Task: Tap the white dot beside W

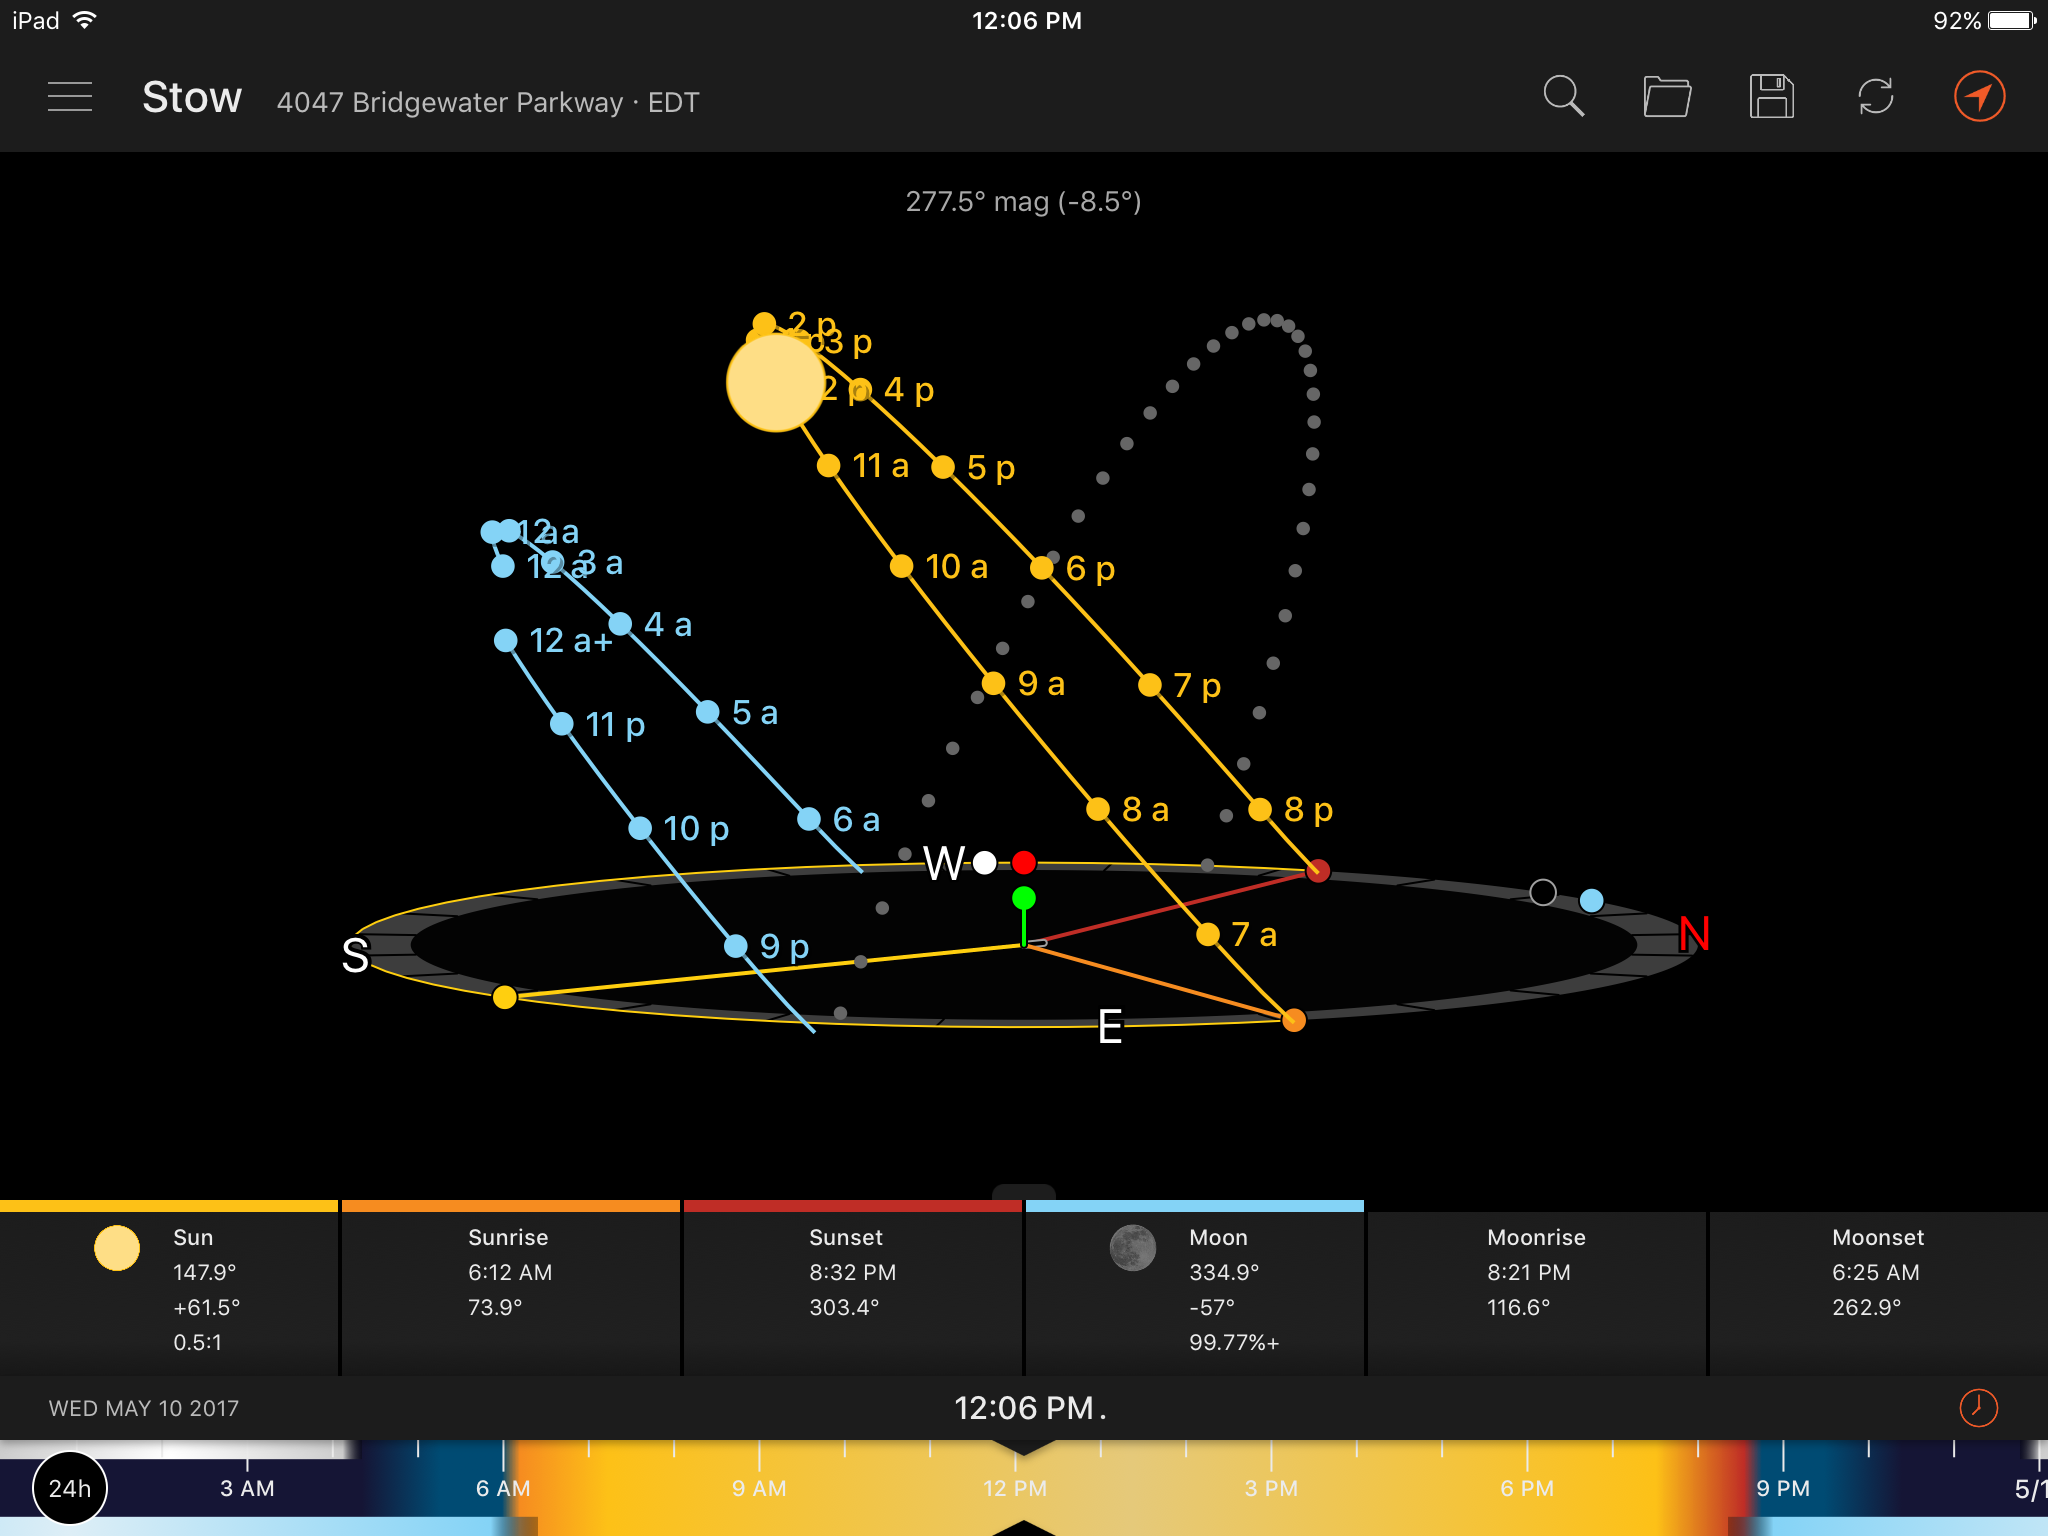Action: [x=985, y=863]
